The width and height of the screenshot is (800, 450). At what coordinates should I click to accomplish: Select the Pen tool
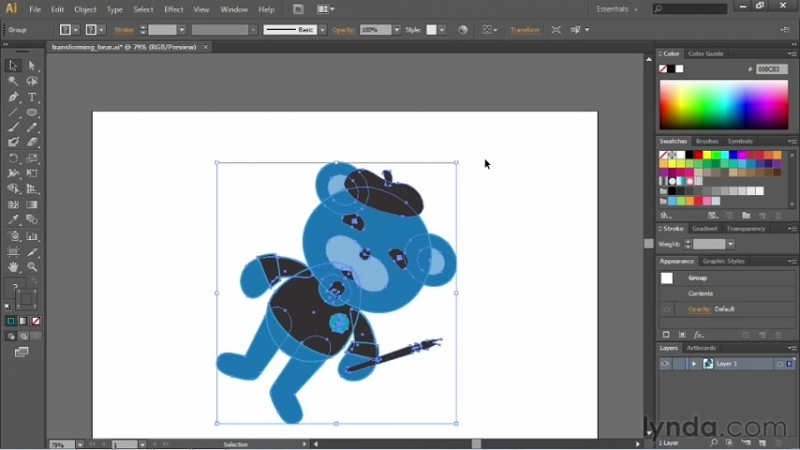click(13, 97)
